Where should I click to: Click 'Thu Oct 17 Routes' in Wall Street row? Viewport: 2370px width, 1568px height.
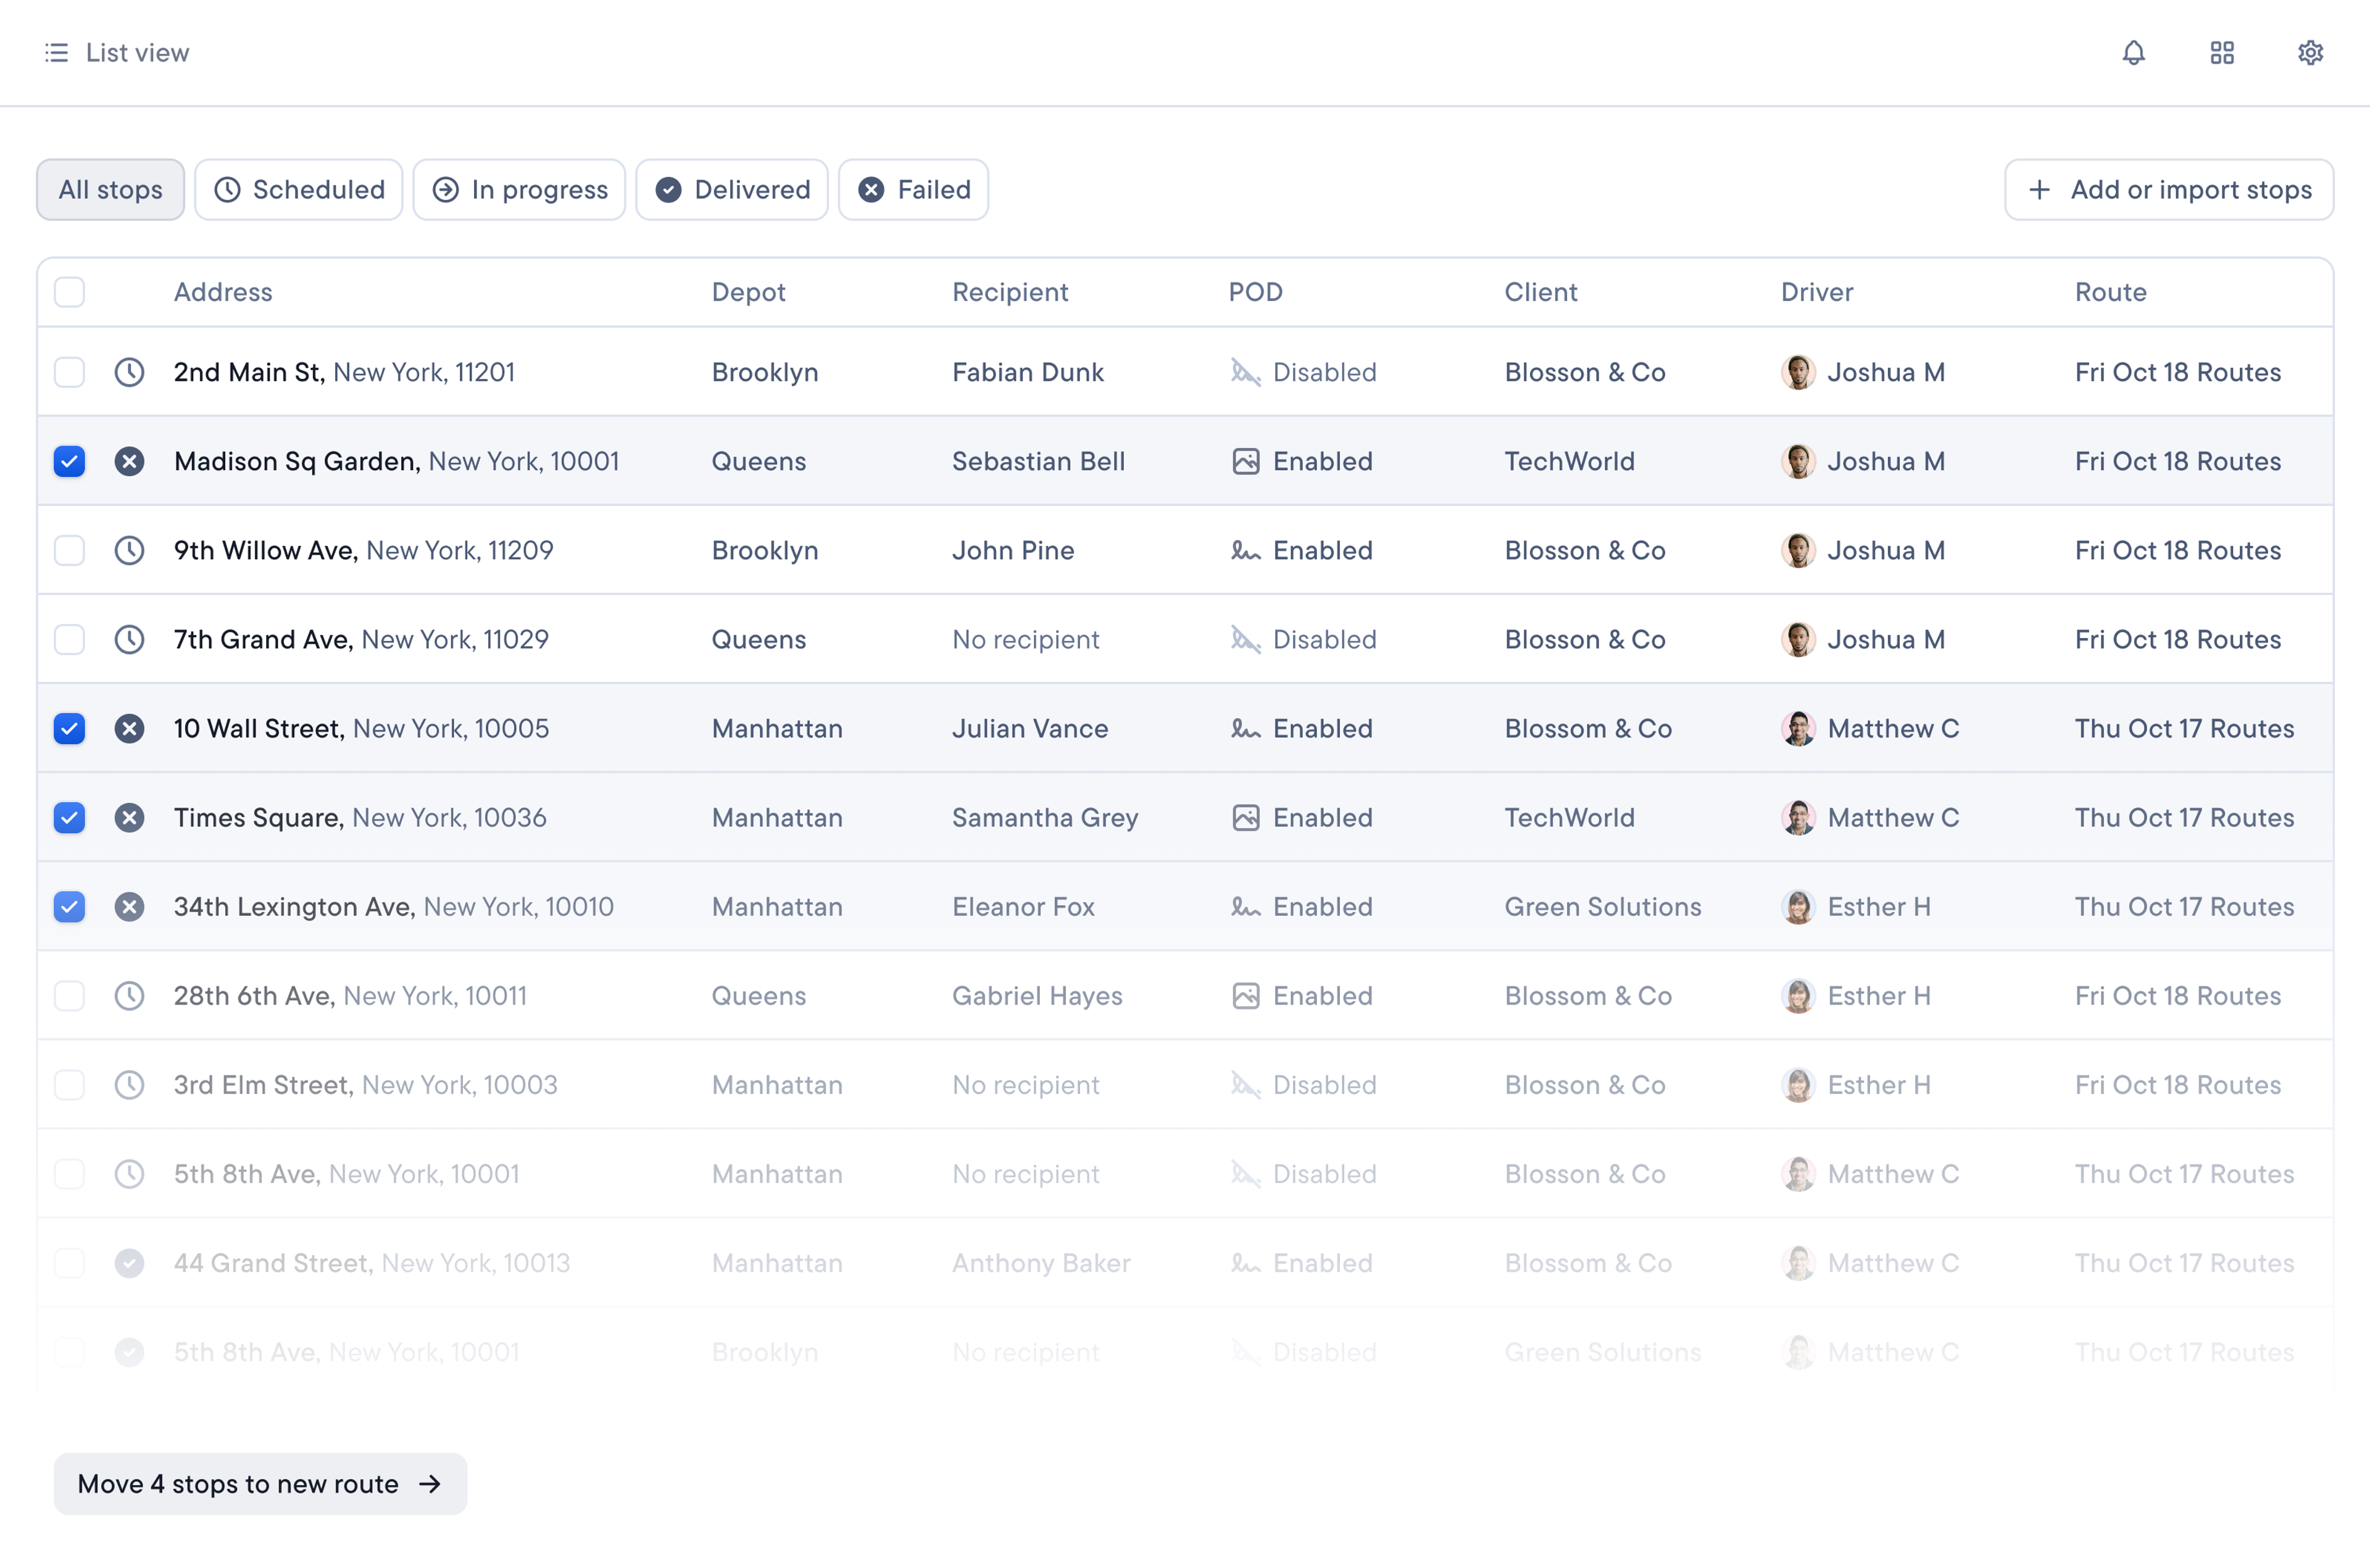click(x=2184, y=728)
